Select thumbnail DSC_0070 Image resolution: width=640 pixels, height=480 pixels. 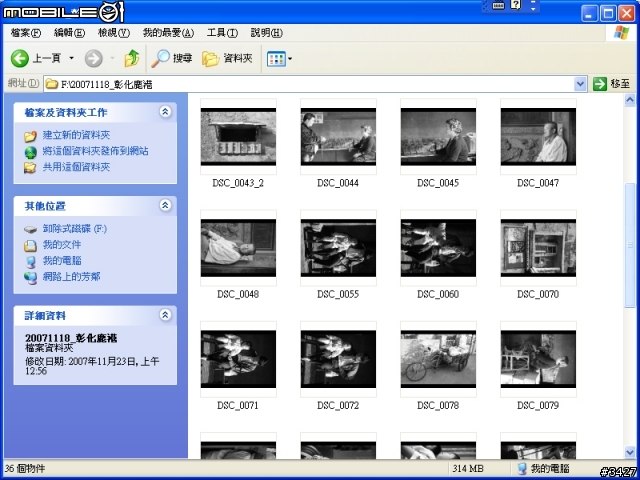538,248
